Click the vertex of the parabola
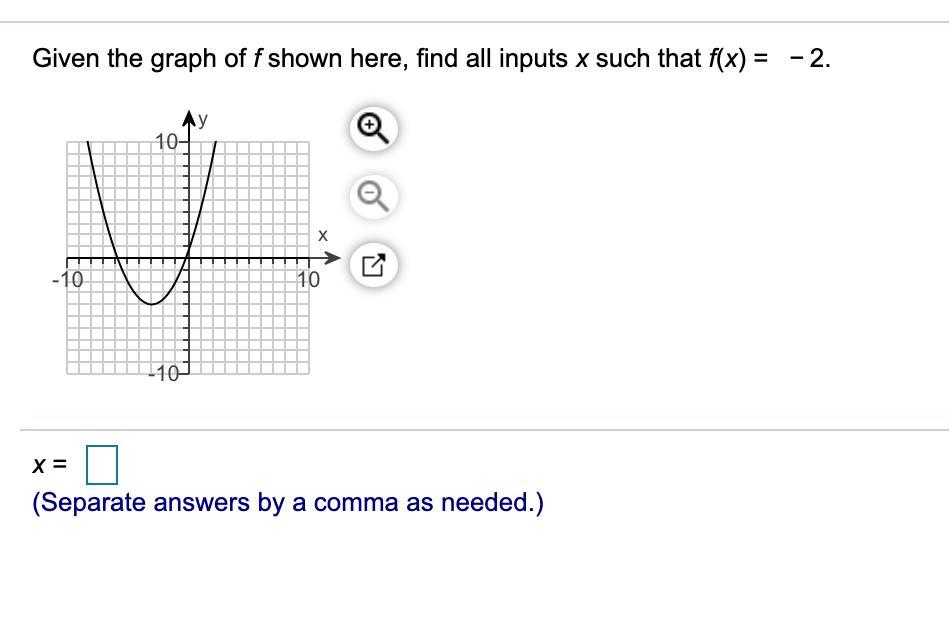Viewport: 949px width, 621px height. [x=152, y=302]
